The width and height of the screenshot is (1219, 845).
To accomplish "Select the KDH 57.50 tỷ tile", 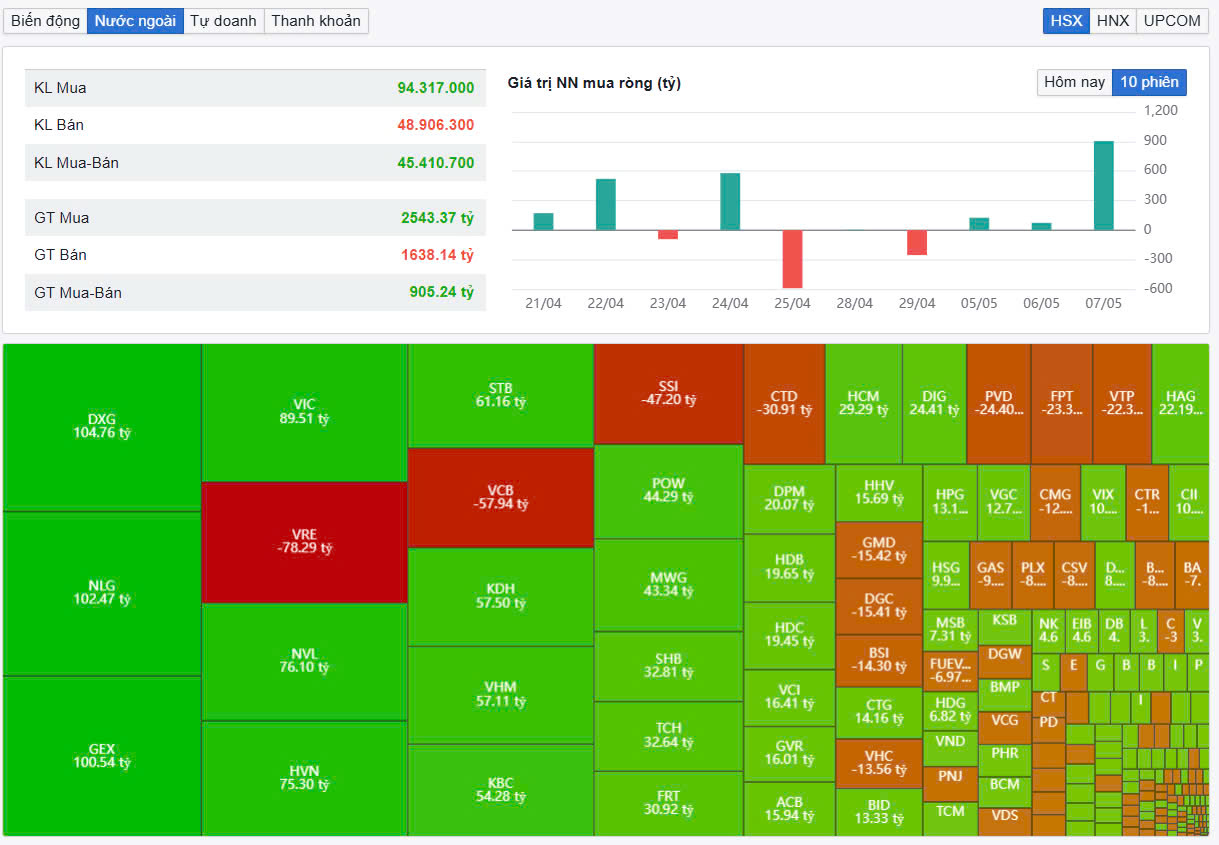I will coord(501,596).
